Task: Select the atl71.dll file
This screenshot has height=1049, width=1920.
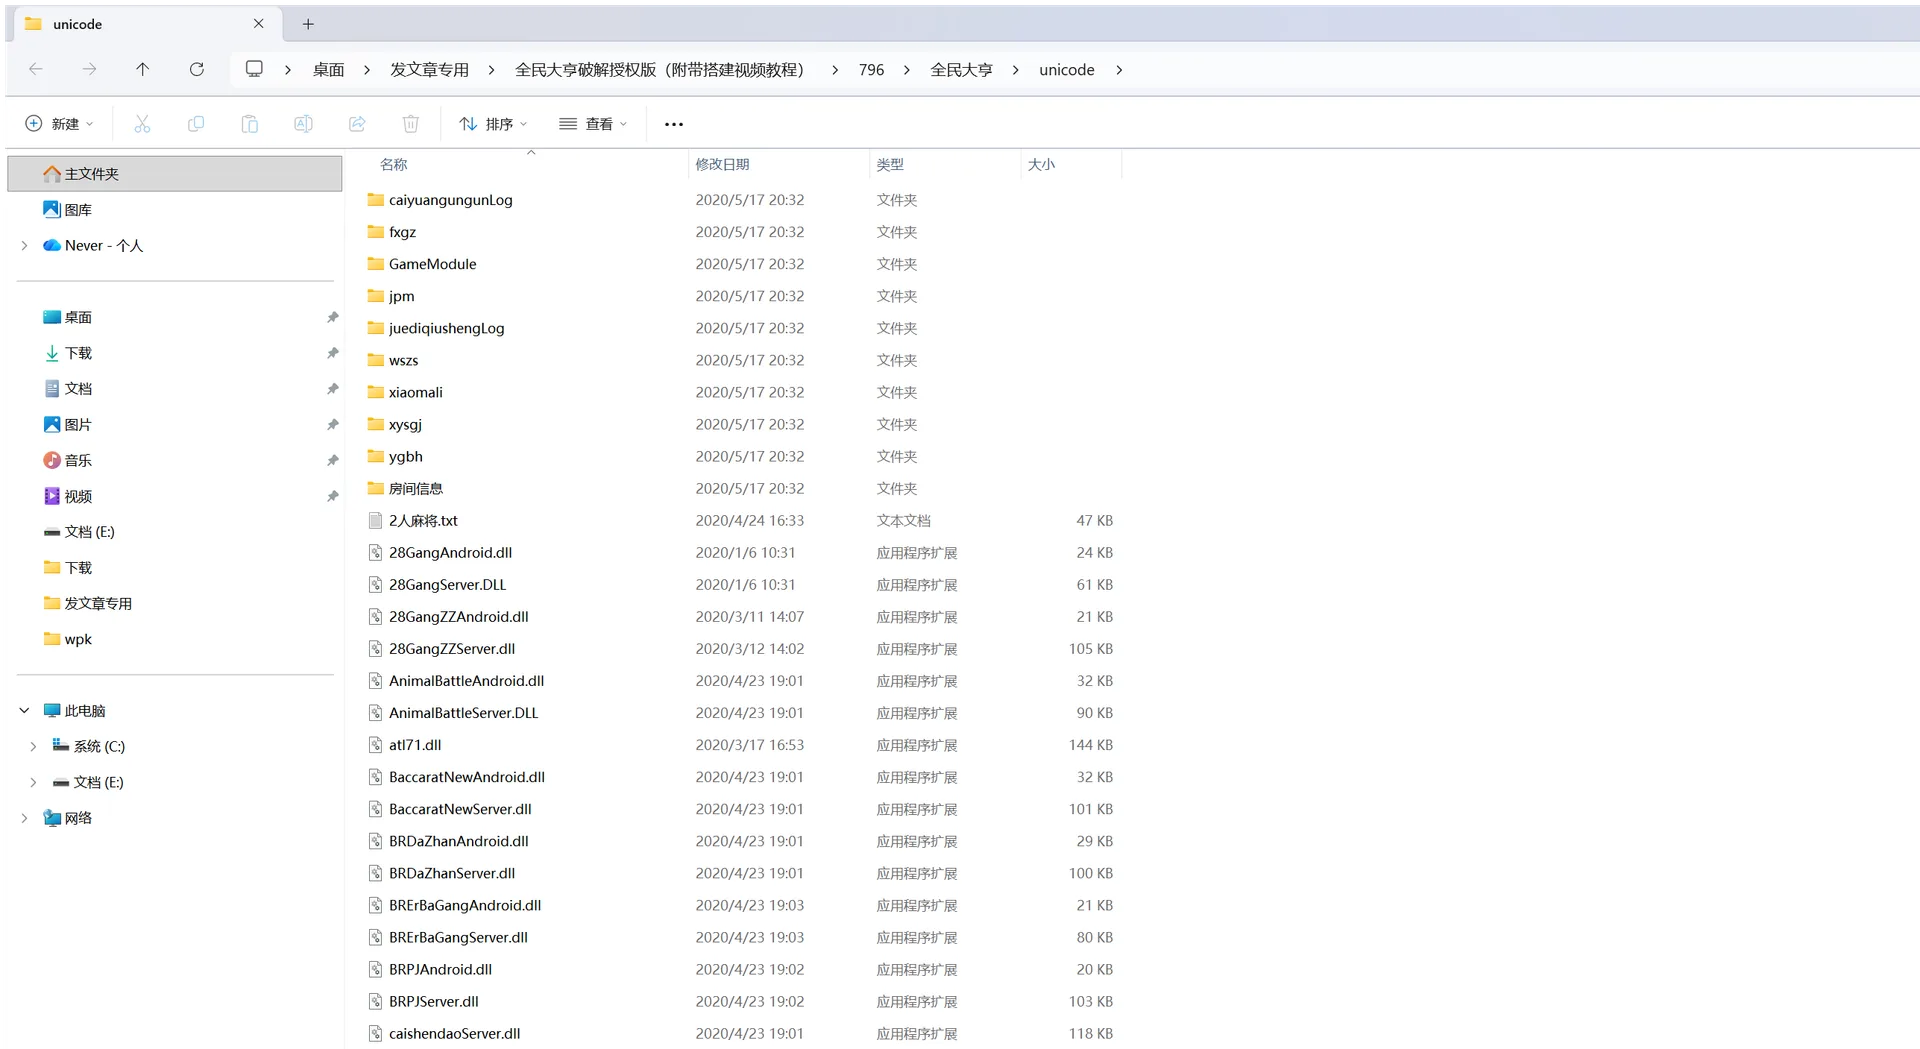Action: click(x=740, y=745)
